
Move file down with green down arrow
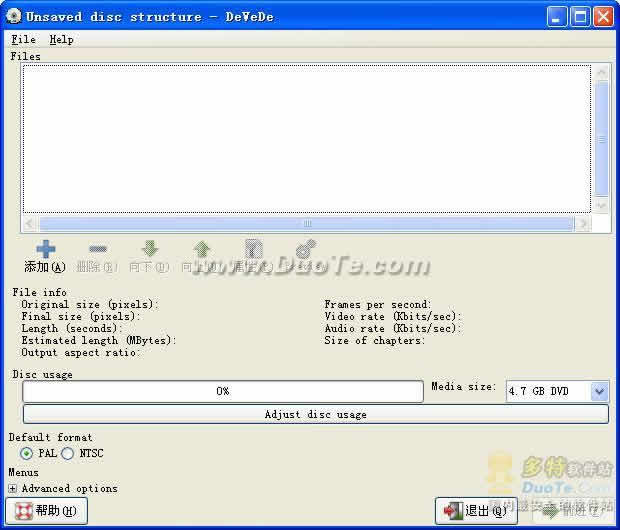pyautogui.click(x=150, y=248)
